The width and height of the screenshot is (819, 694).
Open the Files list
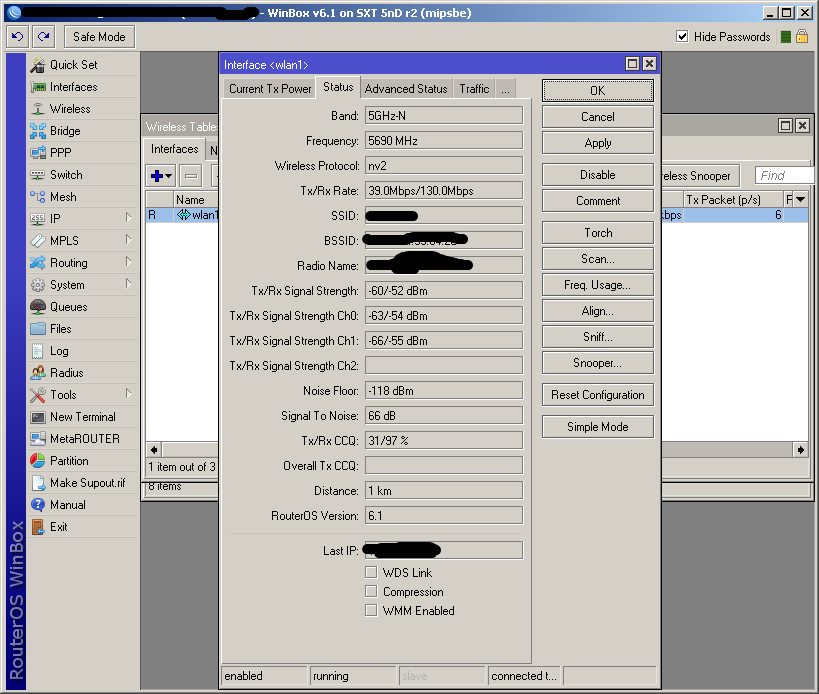(x=60, y=328)
